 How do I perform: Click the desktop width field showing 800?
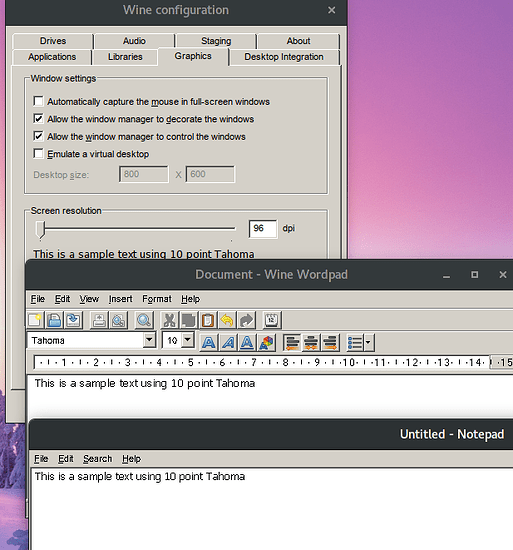click(144, 174)
